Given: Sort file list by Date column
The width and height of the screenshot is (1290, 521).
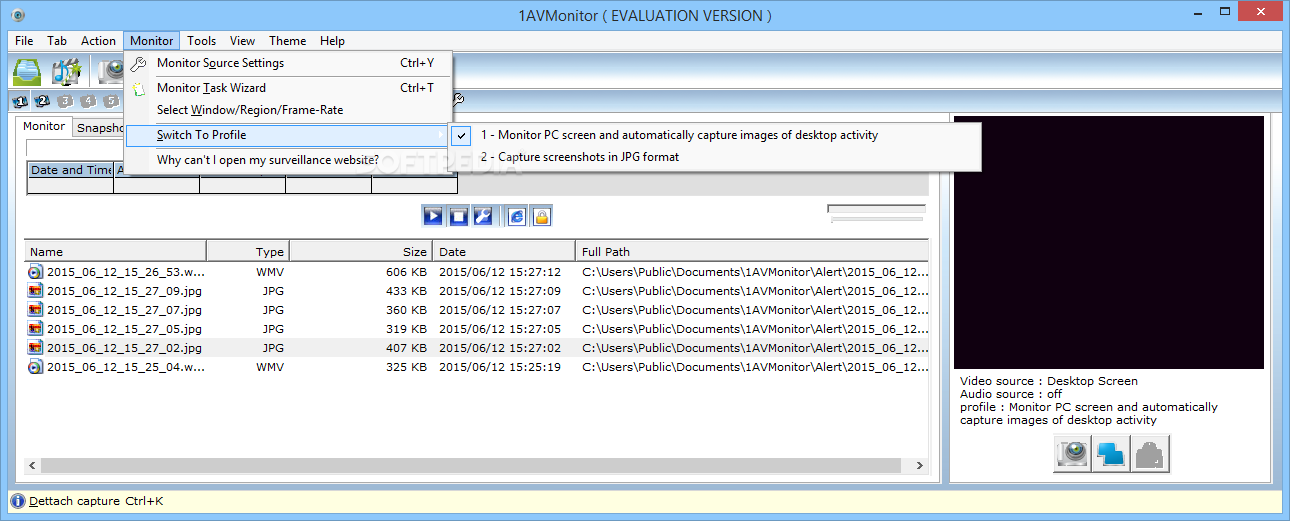Looking at the screenshot, I should coord(504,252).
